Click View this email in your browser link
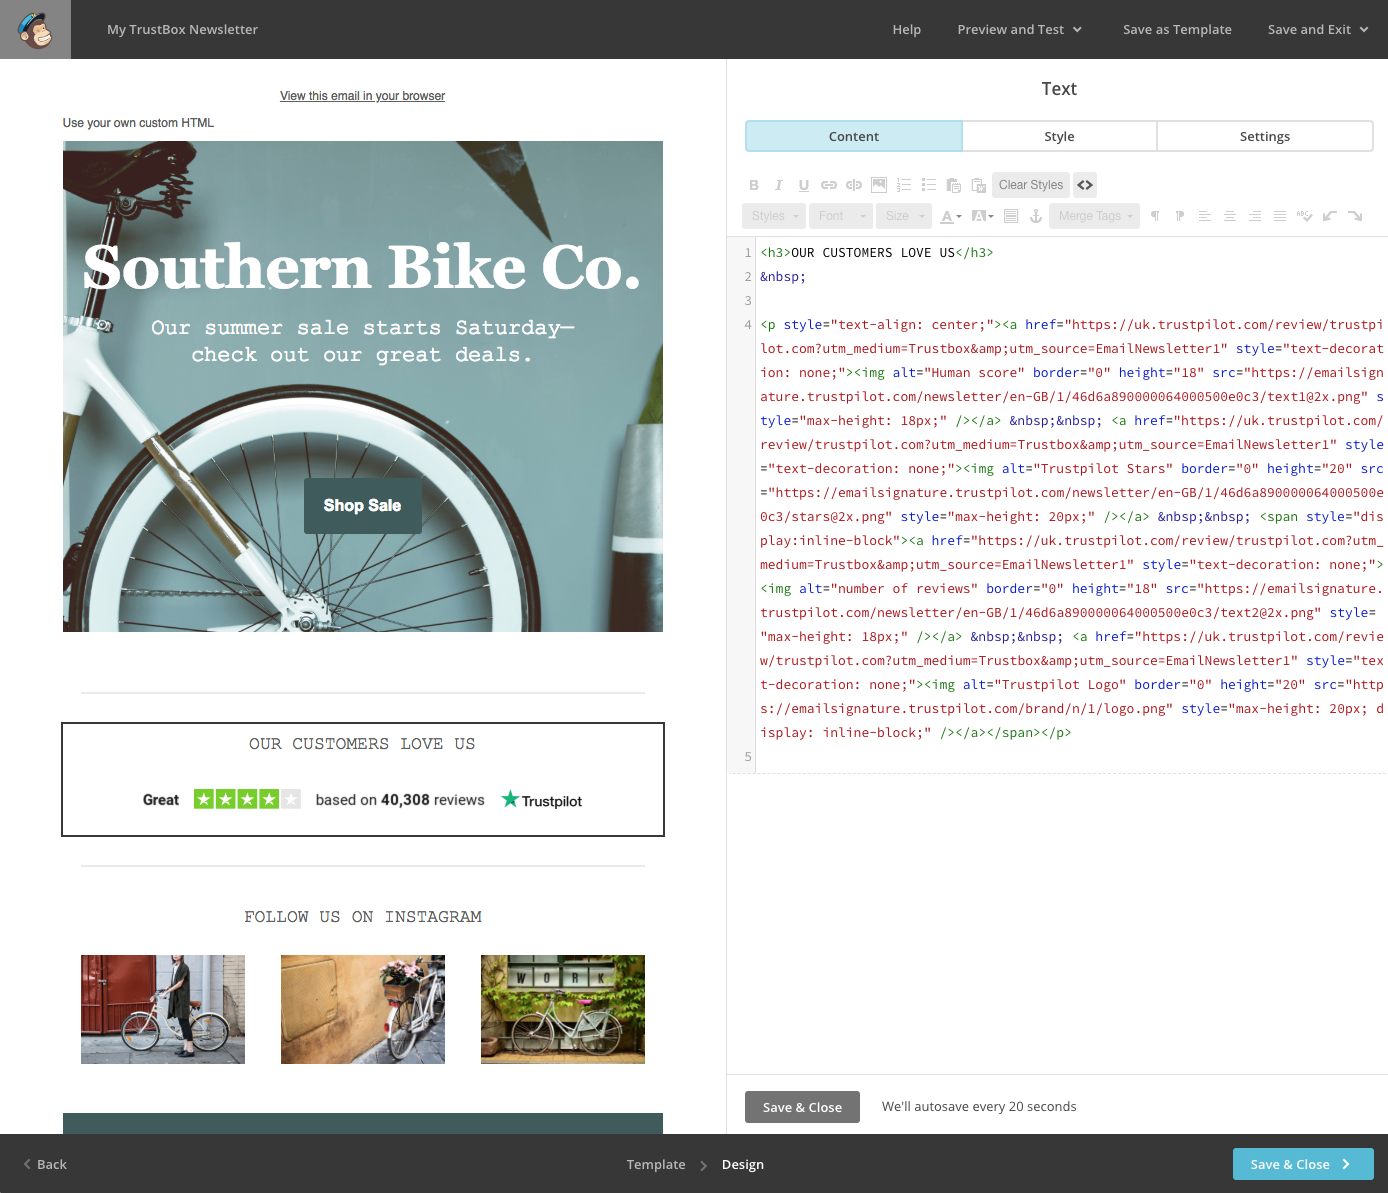1388x1193 pixels. pyautogui.click(x=362, y=96)
